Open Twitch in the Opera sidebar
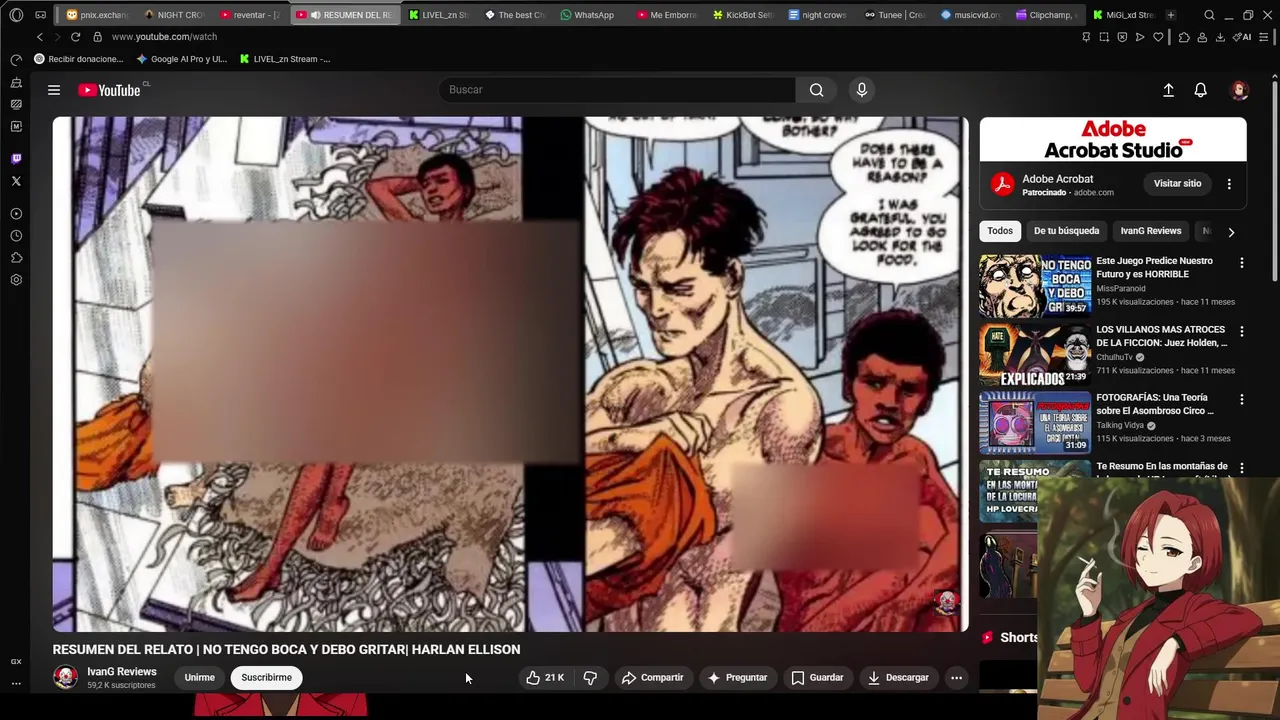The width and height of the screenshot is (1280, 720). point(16,159)
